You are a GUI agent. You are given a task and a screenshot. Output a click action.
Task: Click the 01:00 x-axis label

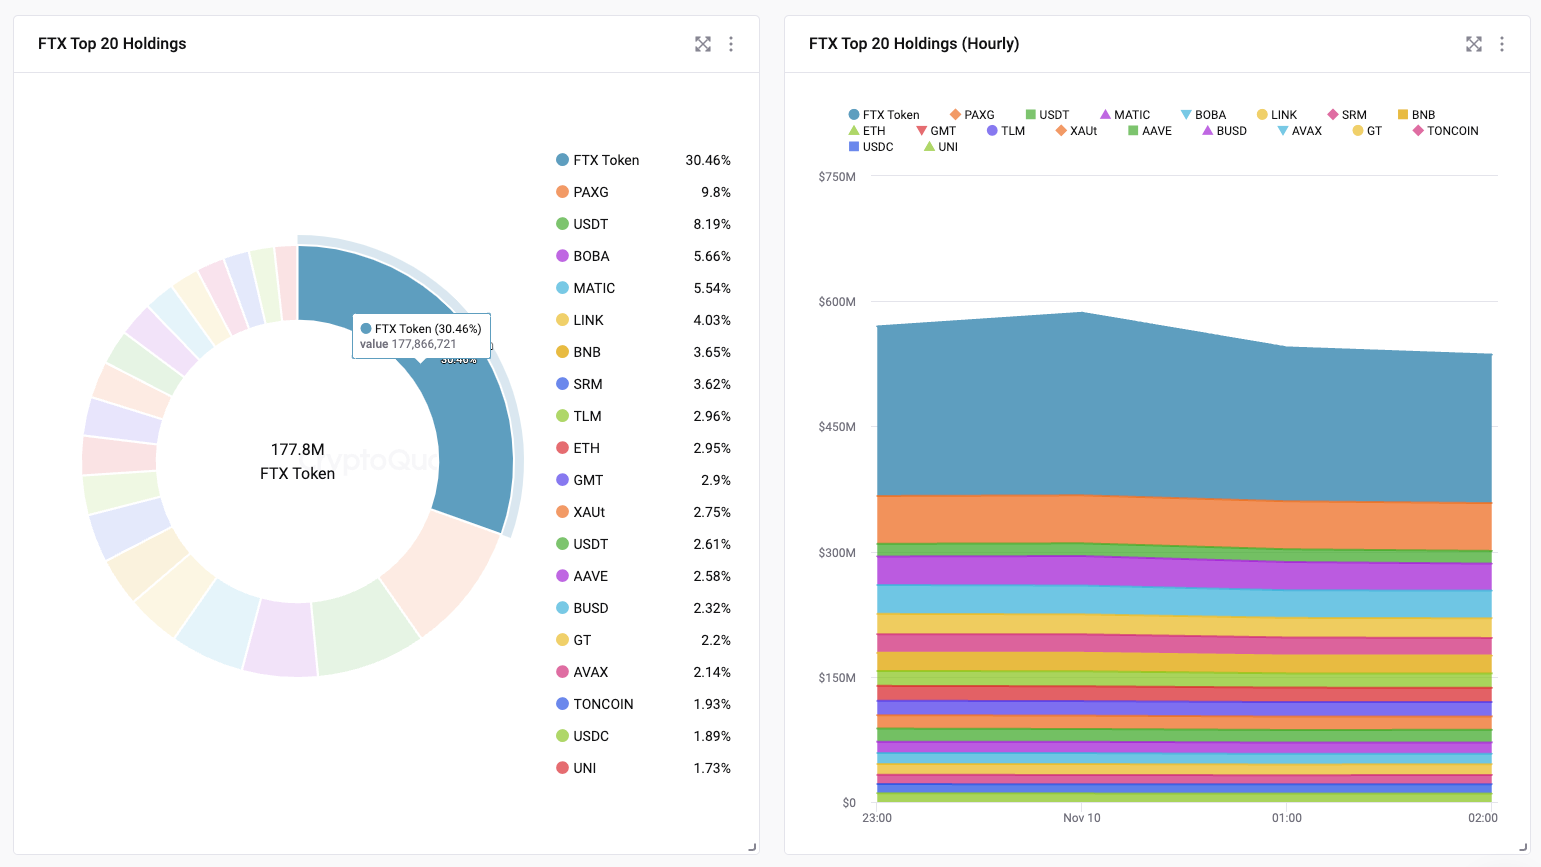pos(1287,818)
